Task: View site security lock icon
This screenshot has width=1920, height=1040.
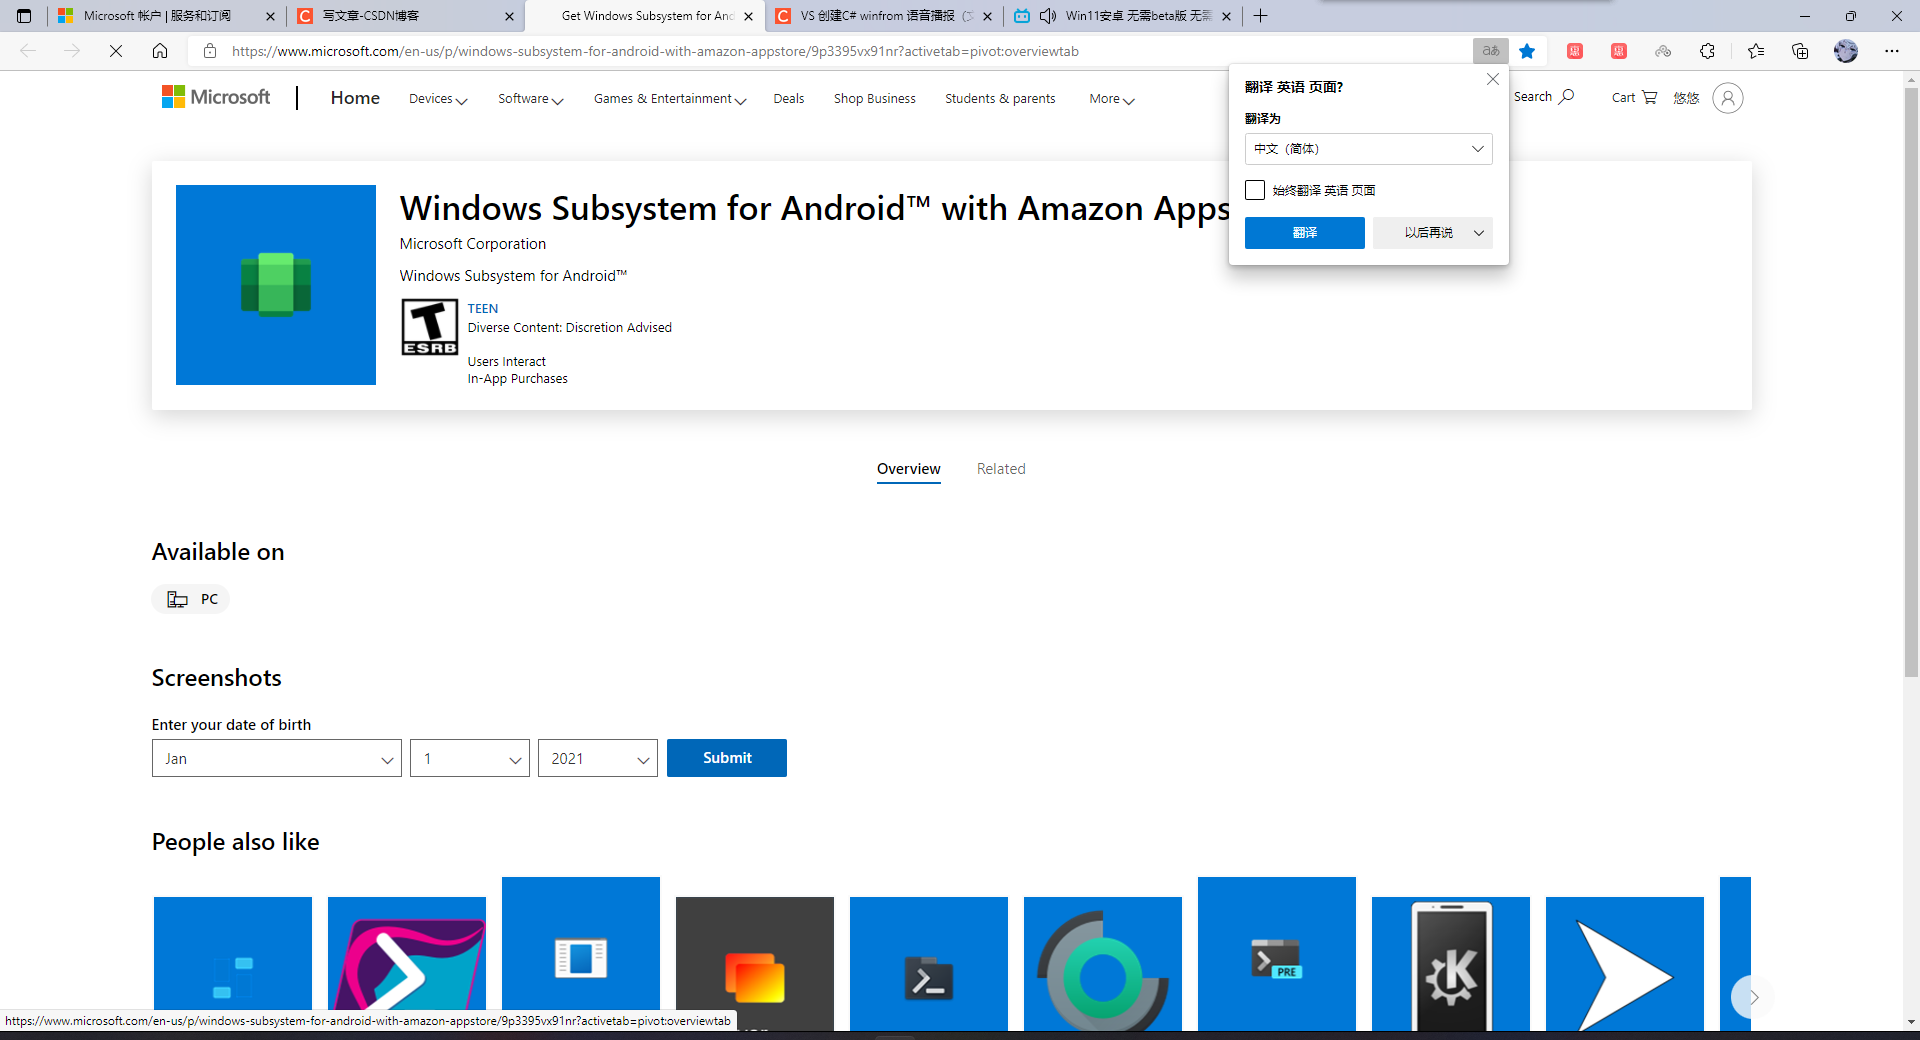Action: [209, 51]
